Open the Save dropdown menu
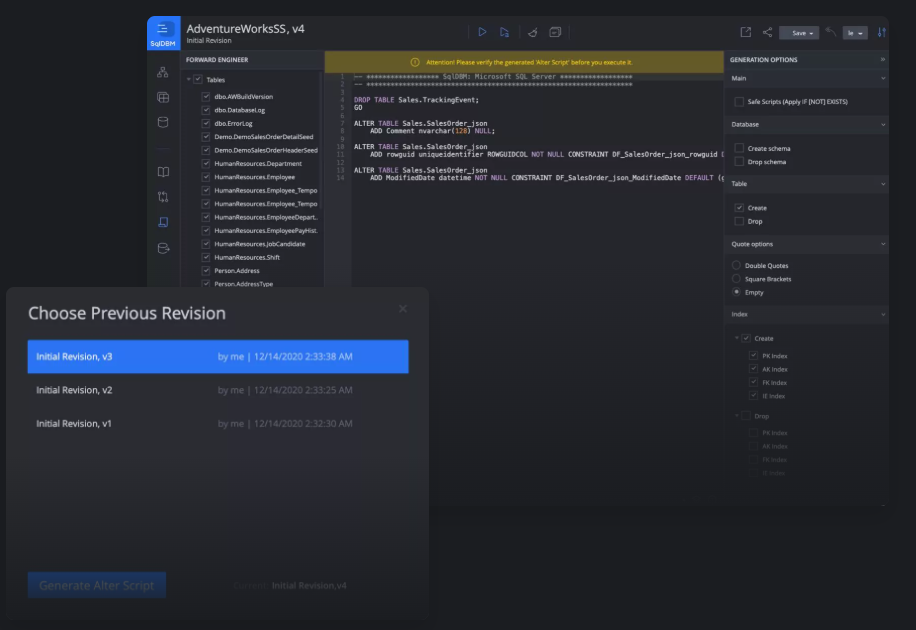Screen dimensions: 916x630 [812, 32]
